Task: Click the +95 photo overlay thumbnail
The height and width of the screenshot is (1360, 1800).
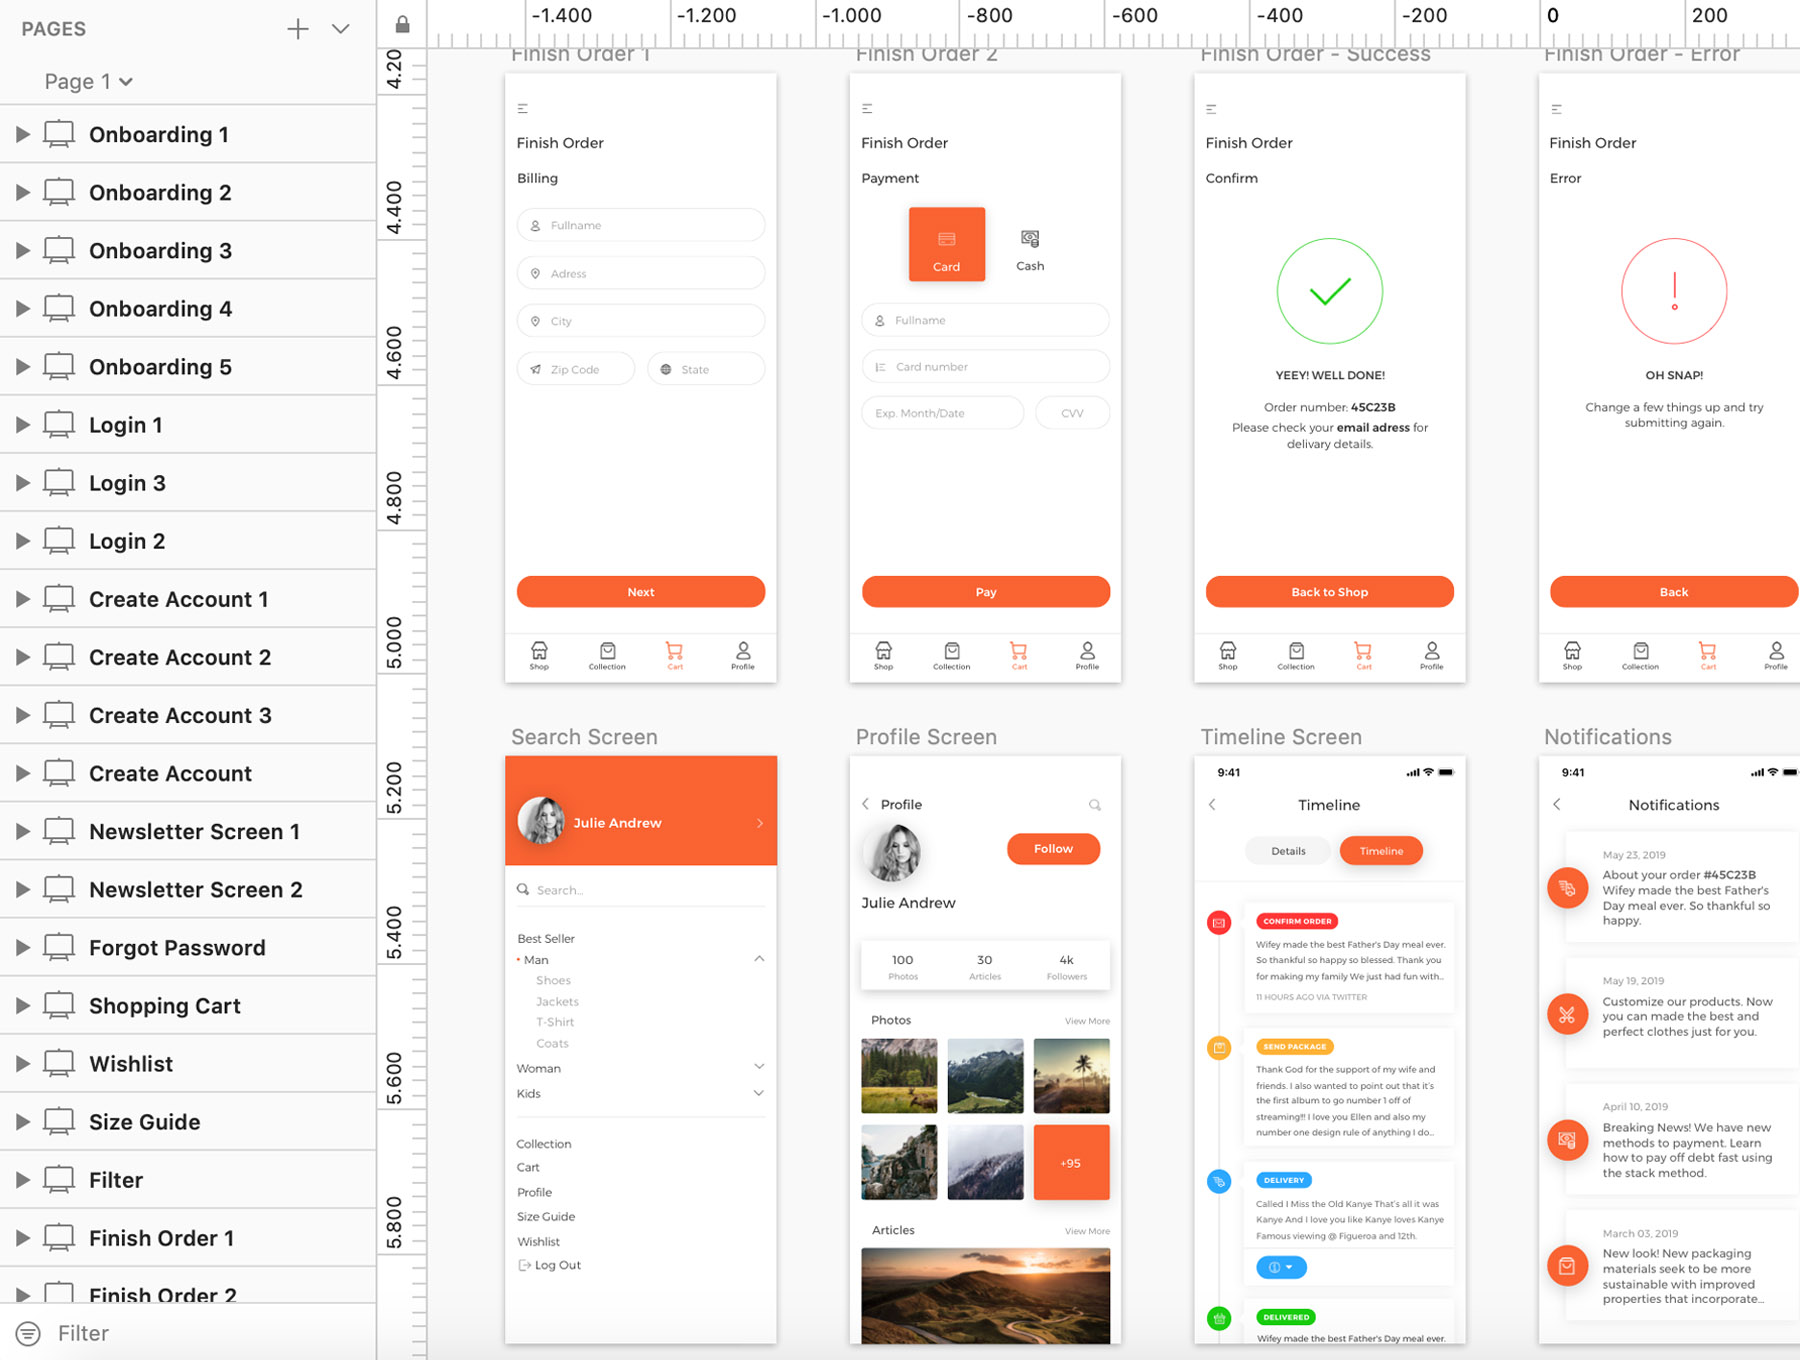Action: pyautogui.click(x=1071, y=1162)
